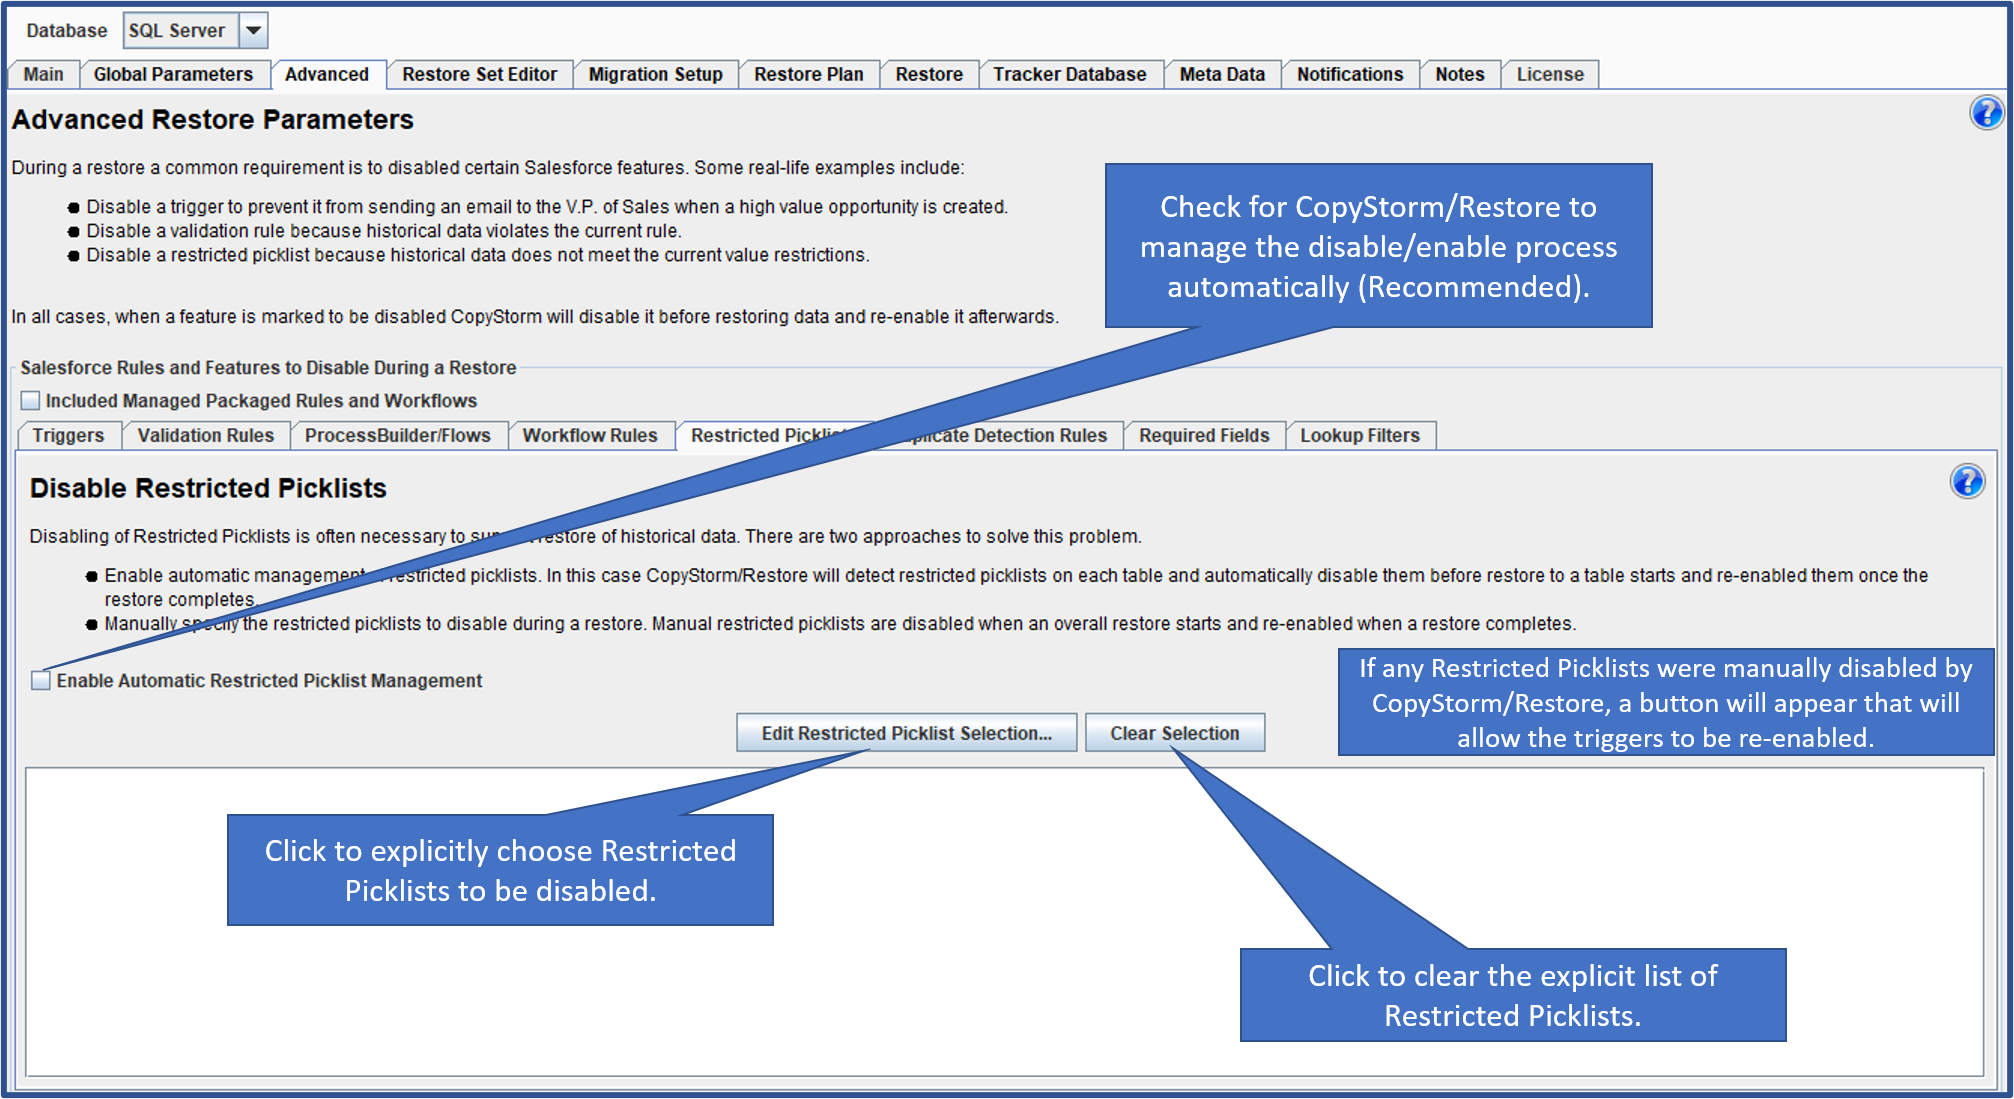Switch to ProcessBuilder/Flows sub-tab
This screenshot has width=2014, height=1099.
coord(397,435)
